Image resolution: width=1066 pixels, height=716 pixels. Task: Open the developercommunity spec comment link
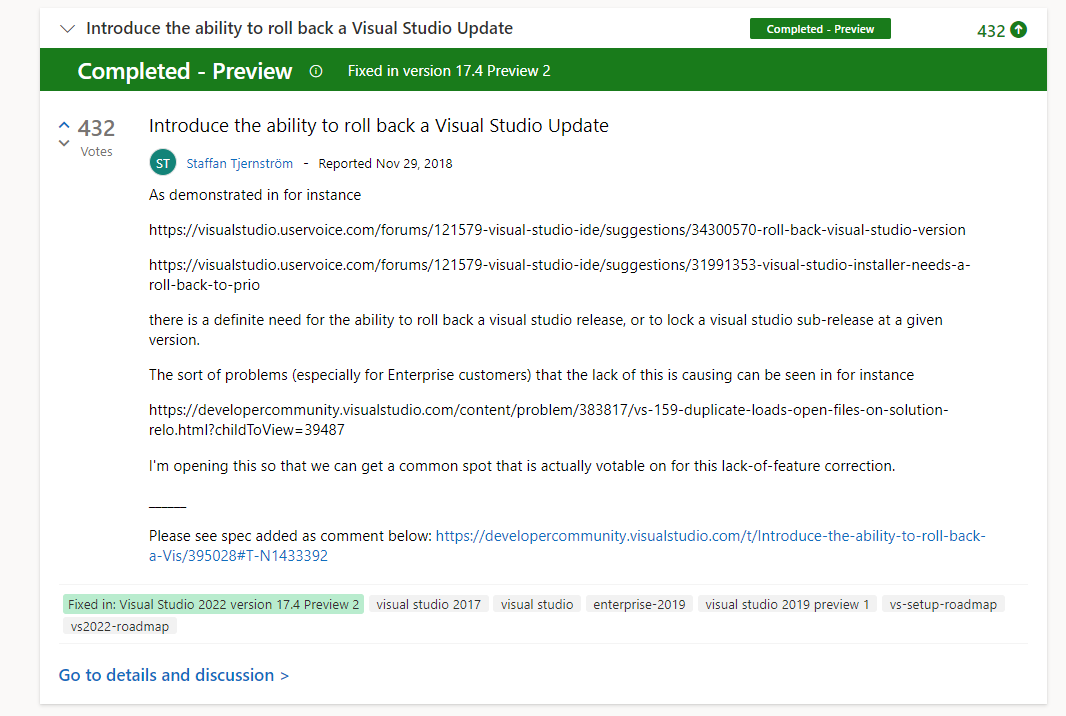click(567, 545)
